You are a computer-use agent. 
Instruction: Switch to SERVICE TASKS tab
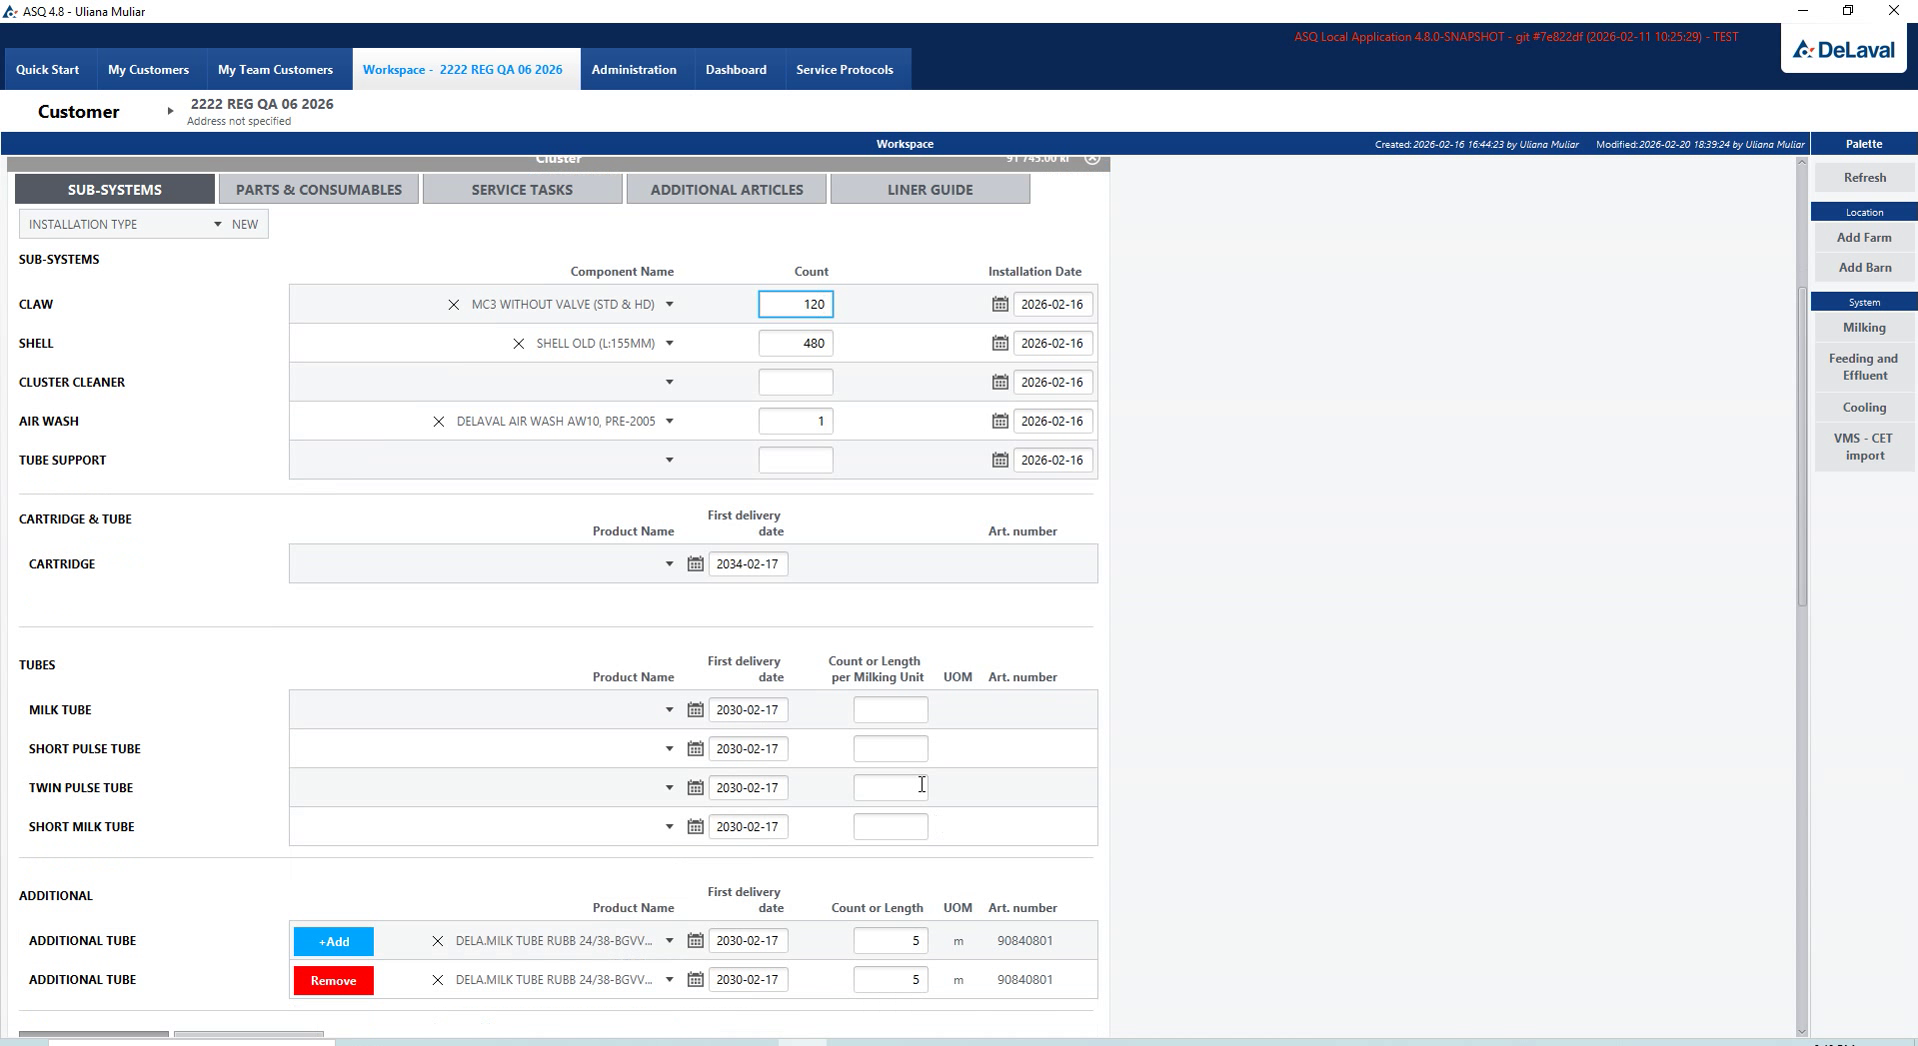522,189
